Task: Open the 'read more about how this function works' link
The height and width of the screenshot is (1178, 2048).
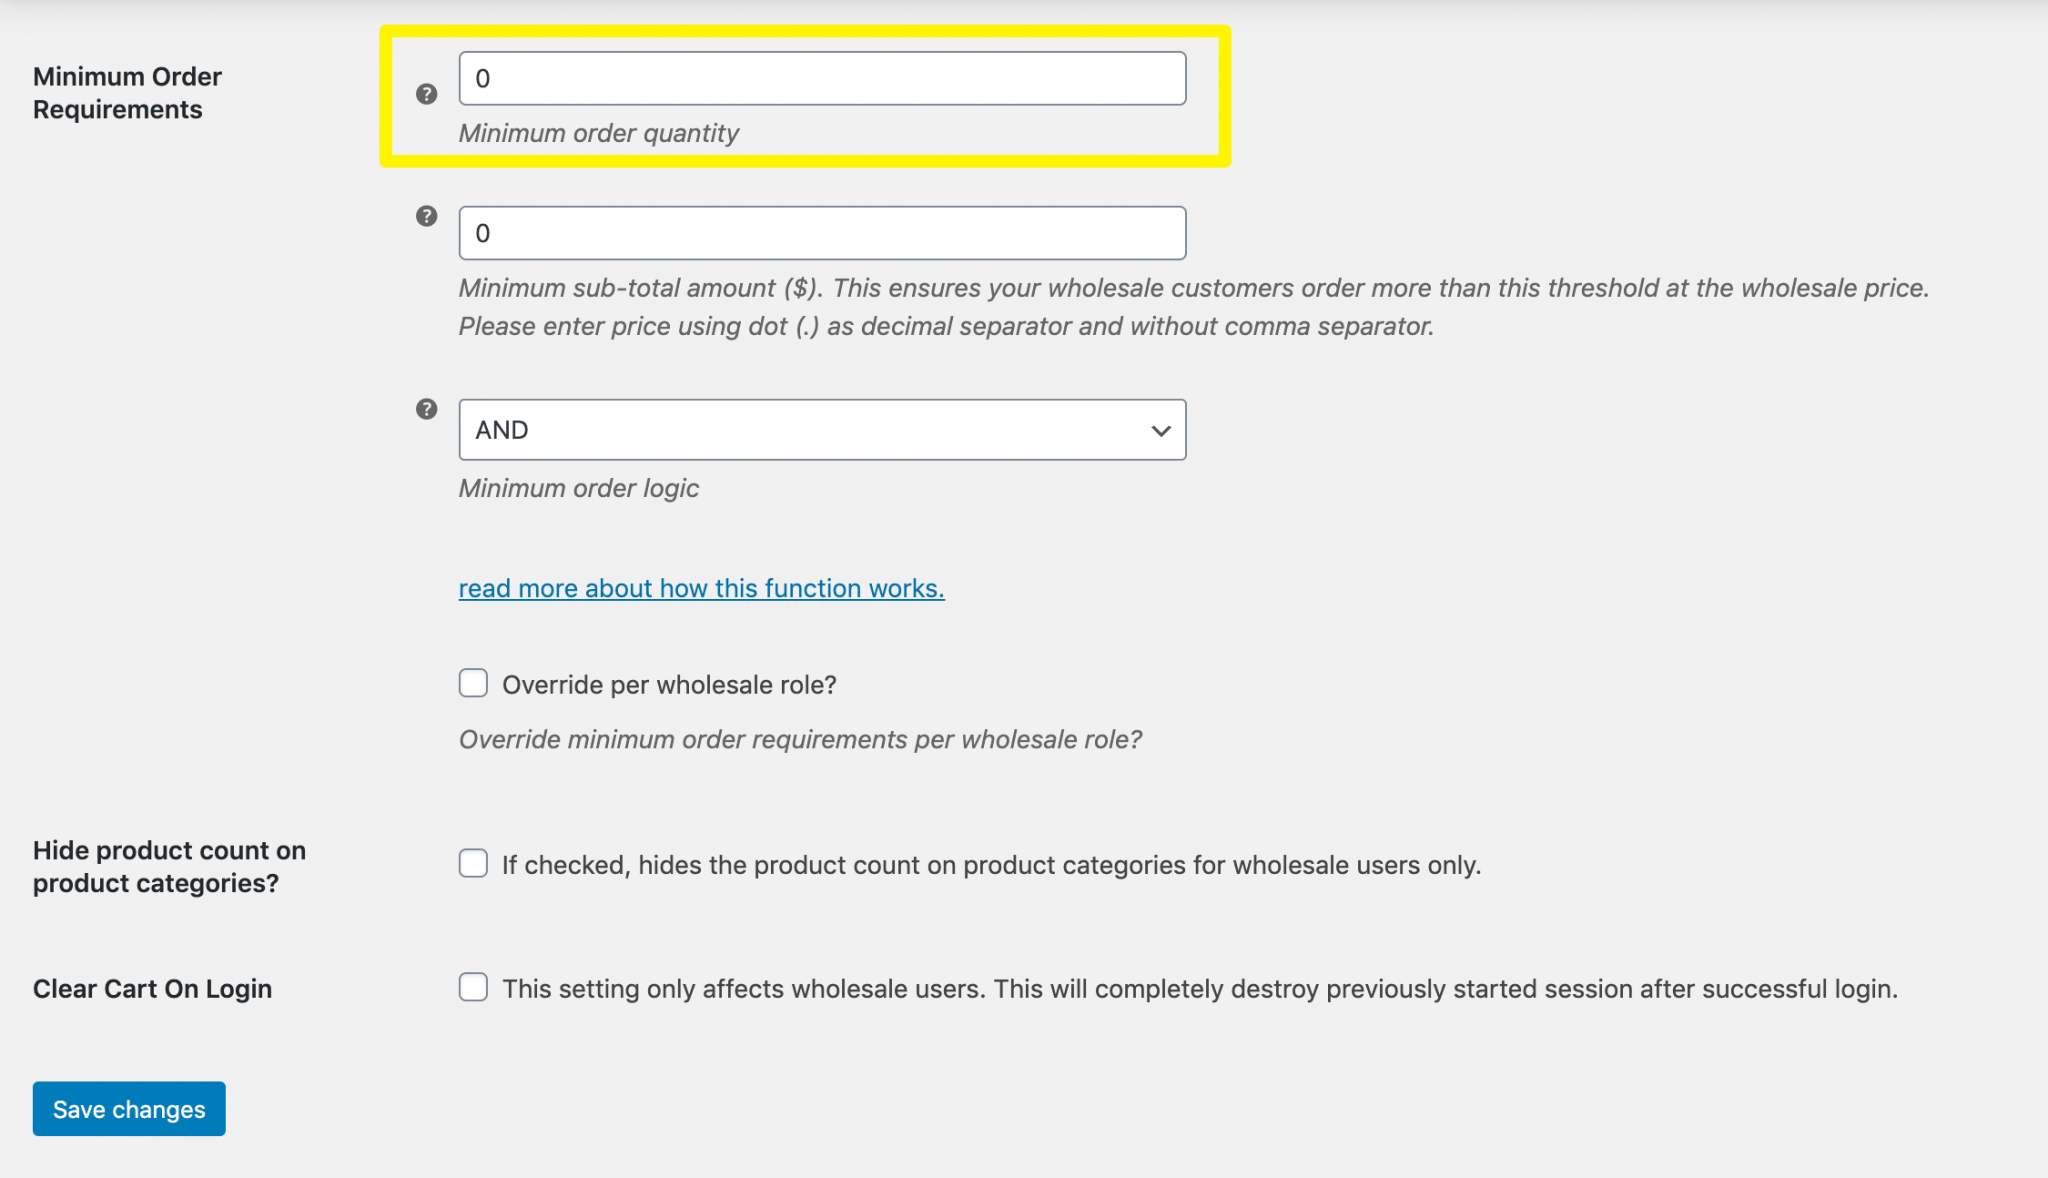Action: point(701,588)
